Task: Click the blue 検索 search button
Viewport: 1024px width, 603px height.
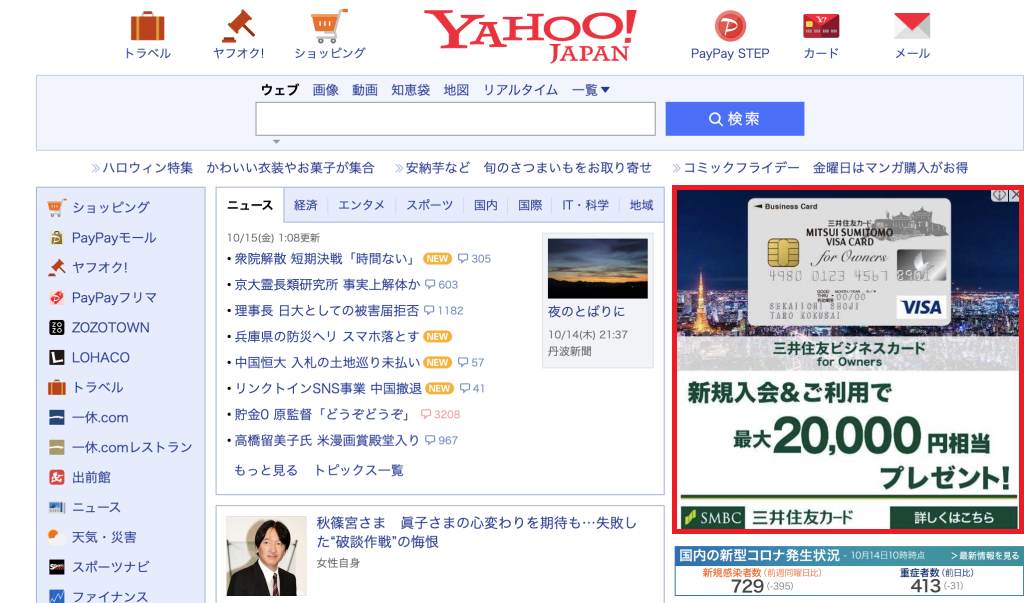Action: [735, 119]
